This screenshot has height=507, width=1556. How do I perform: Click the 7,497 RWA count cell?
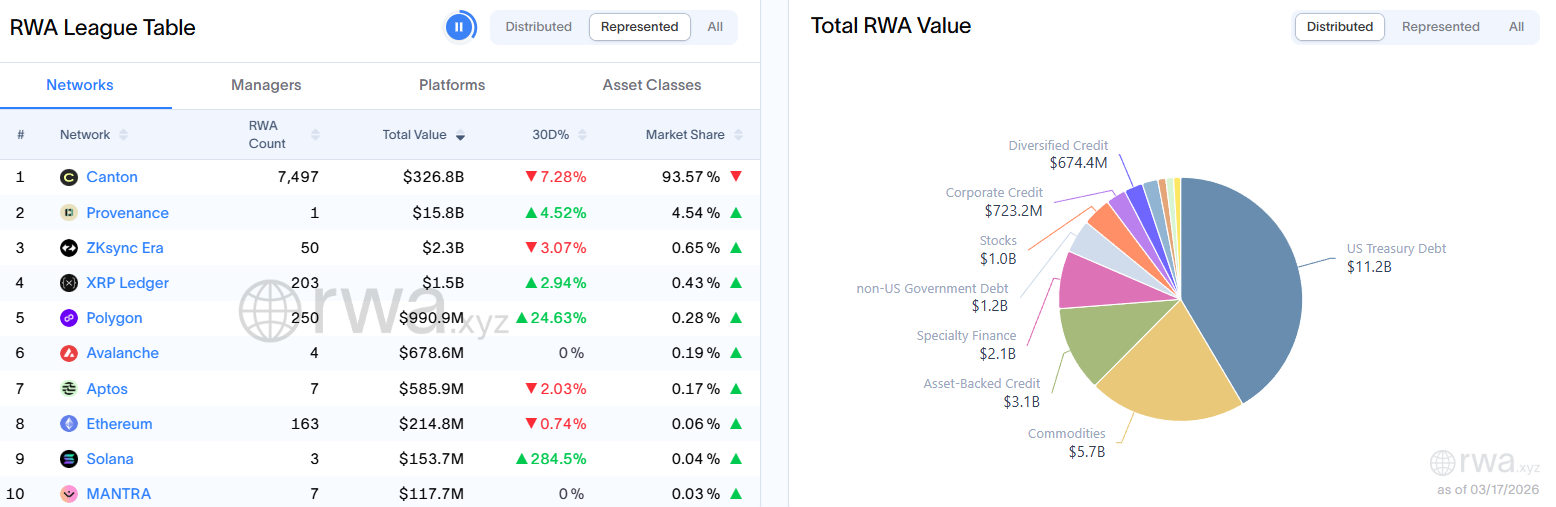click(298, 177)
